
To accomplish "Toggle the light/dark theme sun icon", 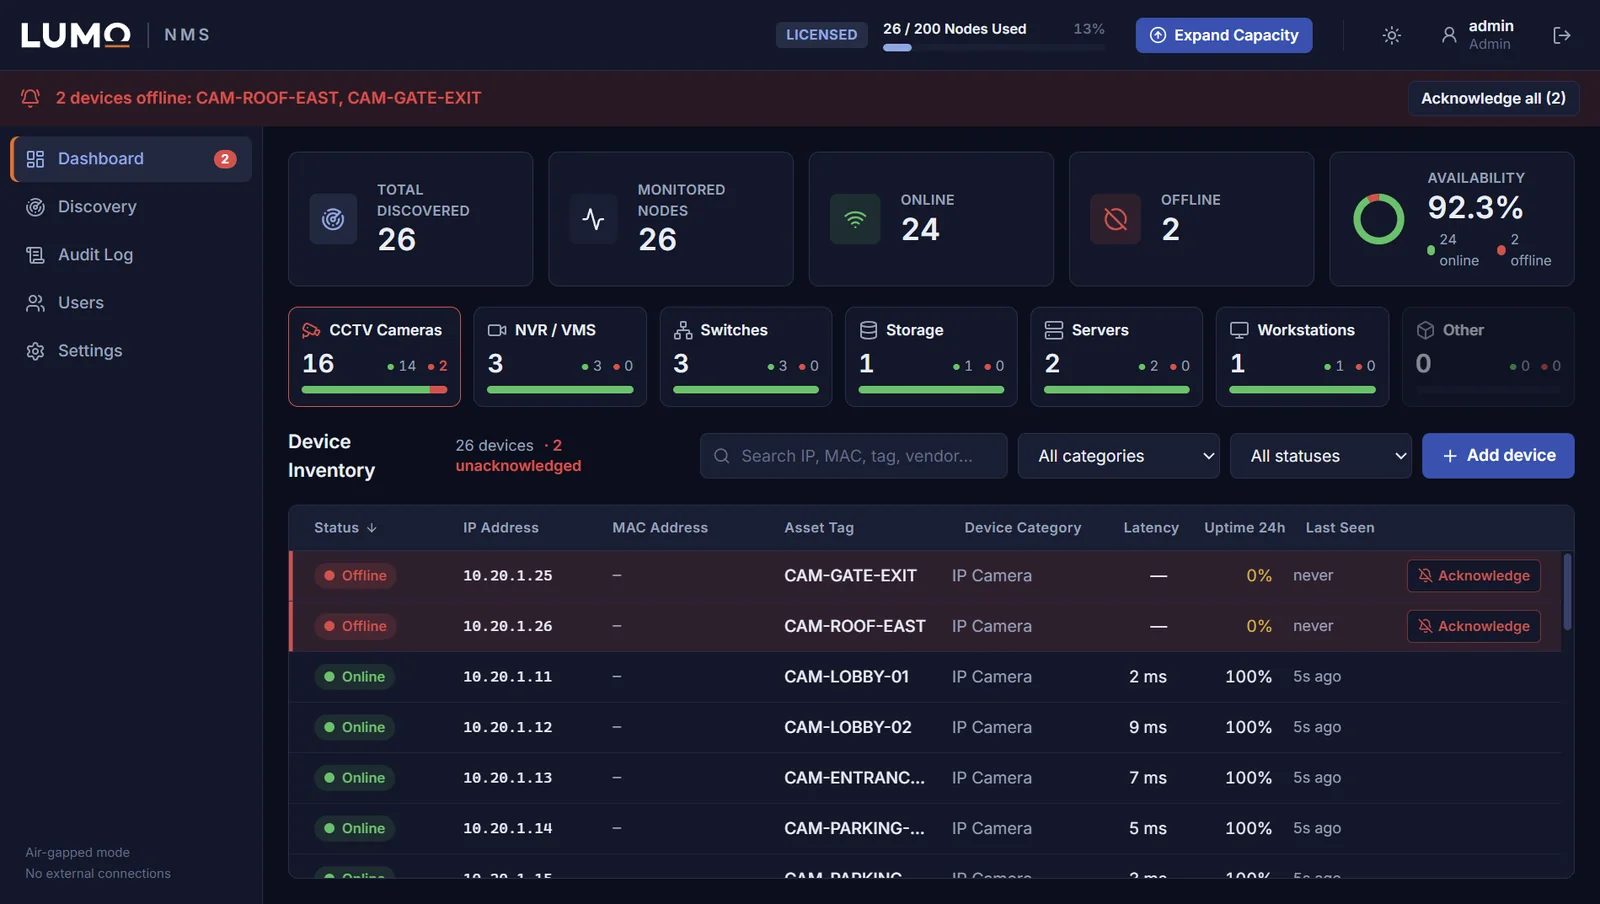I will [x=1391, y=35].
